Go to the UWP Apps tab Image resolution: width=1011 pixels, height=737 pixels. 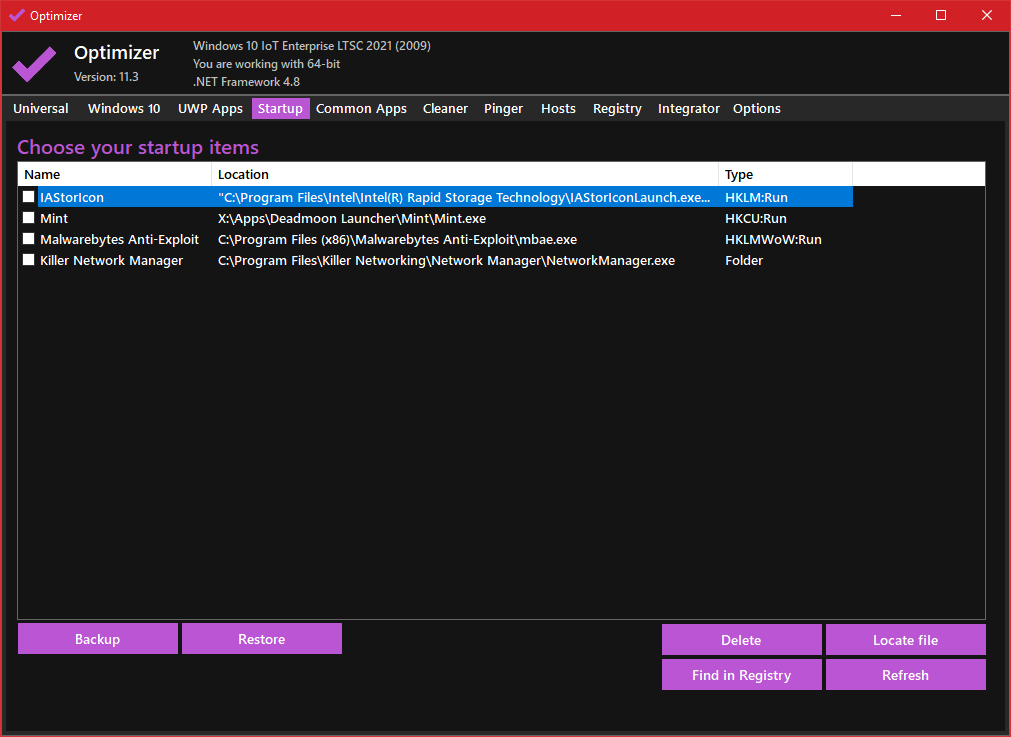click(210, 109)
